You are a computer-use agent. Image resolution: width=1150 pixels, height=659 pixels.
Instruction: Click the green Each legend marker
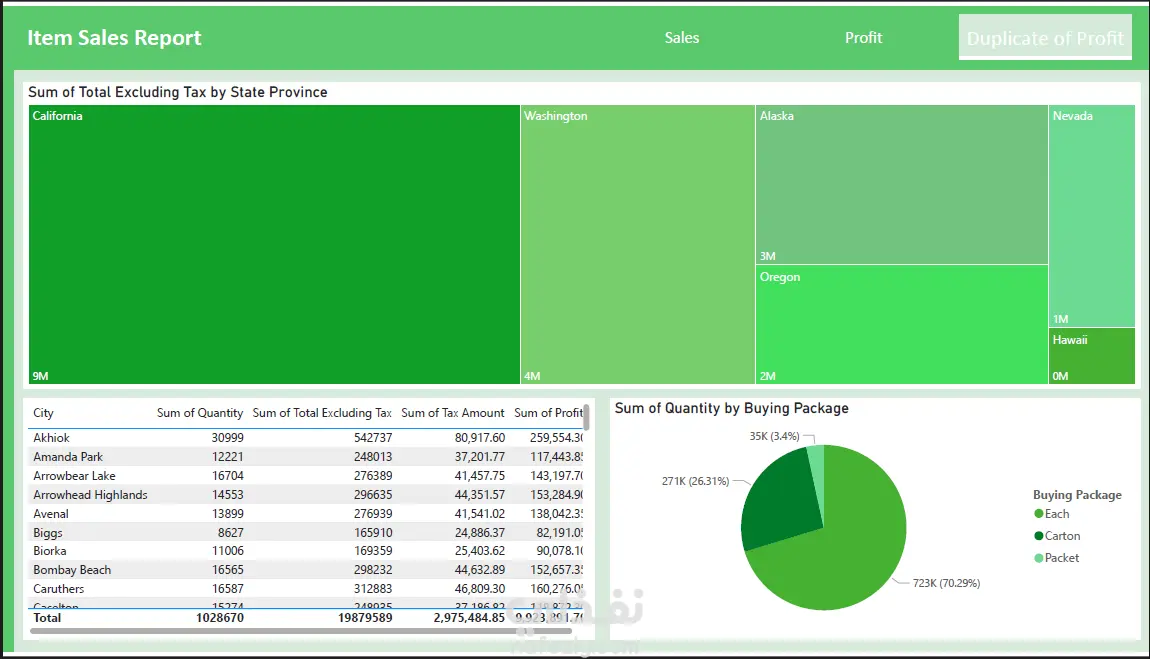pyautogui.click(x=1039, y=514)
